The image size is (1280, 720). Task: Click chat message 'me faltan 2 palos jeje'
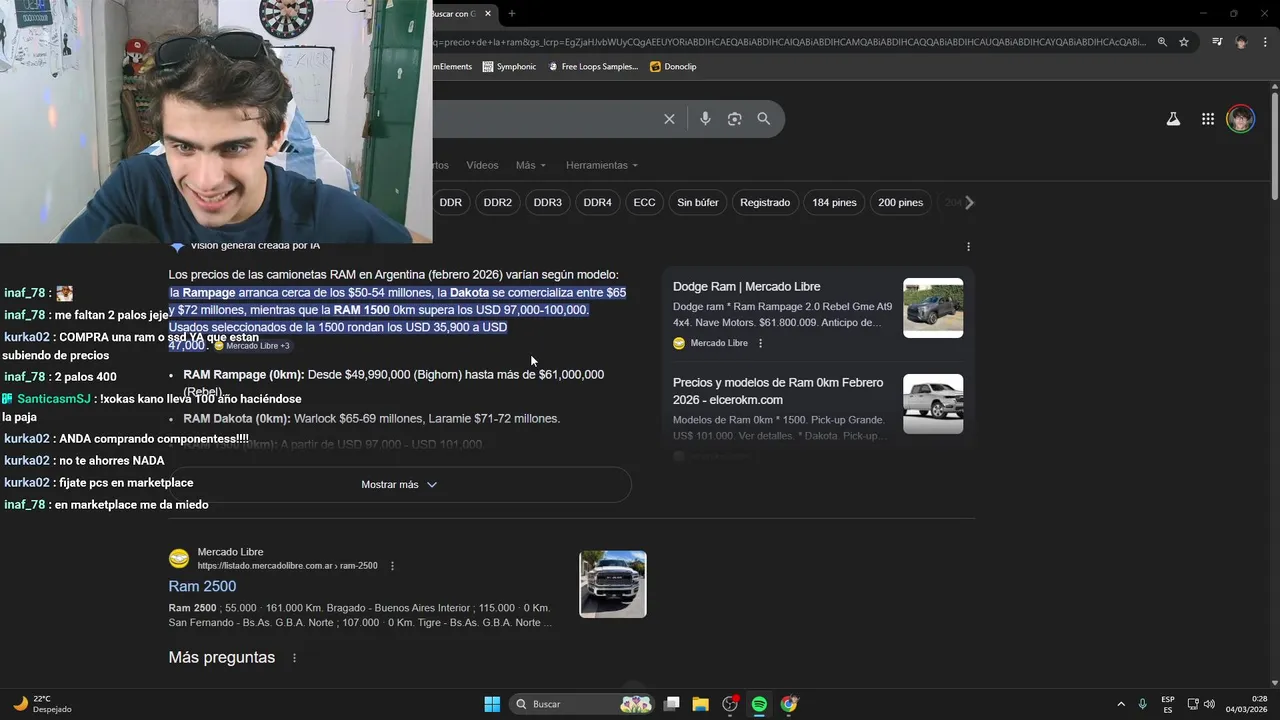click(112, 315)
